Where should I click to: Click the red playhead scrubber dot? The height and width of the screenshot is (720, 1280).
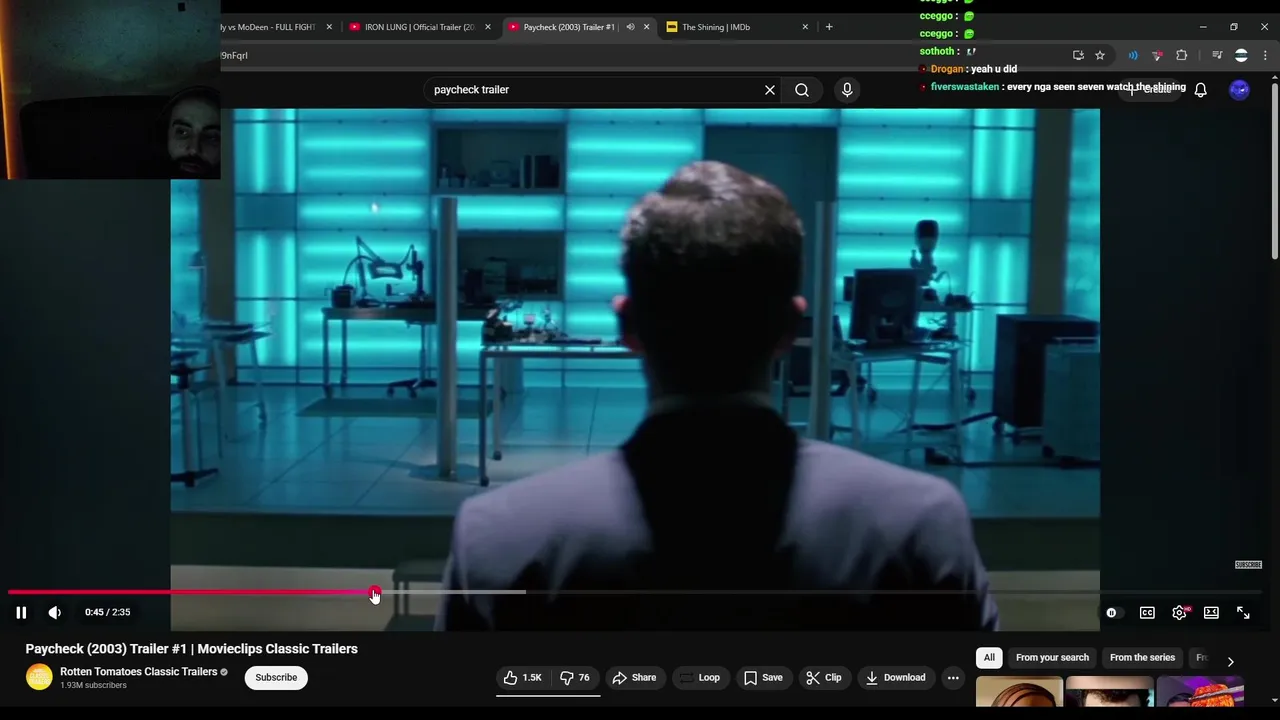click(374, 592)
